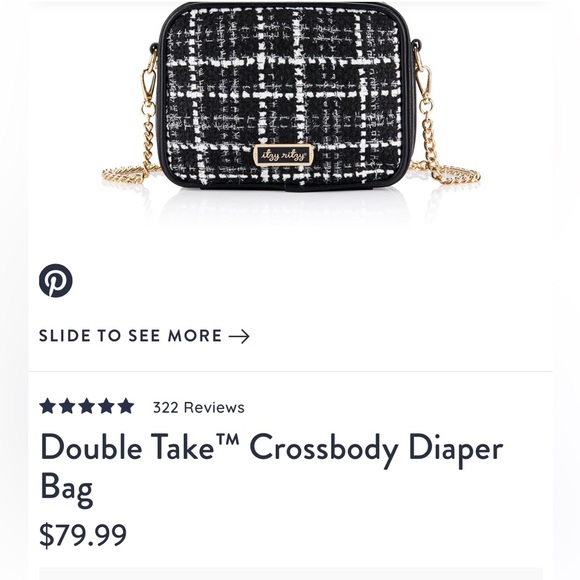The height and width of the screenshot is (580, 580).
Task: Open the 322 Reviews link
Action: pyautogui.click(x=199, y=407)
